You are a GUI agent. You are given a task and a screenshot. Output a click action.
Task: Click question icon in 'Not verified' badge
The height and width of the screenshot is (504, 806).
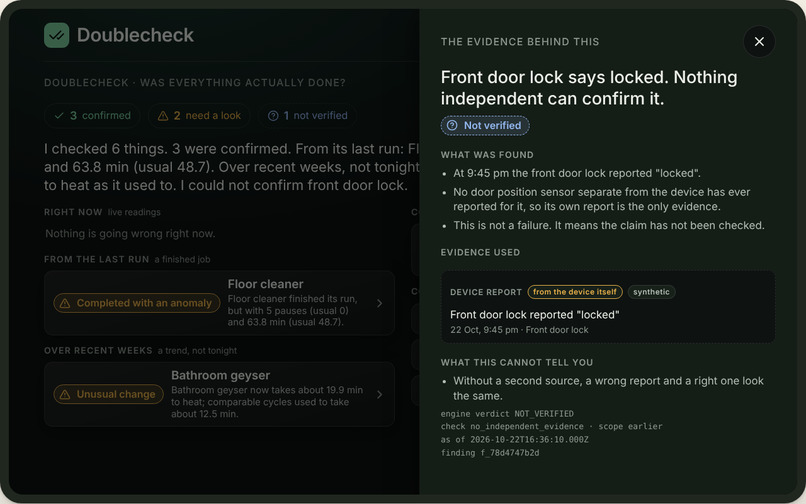pyautogui.click(x=452, y=125)
